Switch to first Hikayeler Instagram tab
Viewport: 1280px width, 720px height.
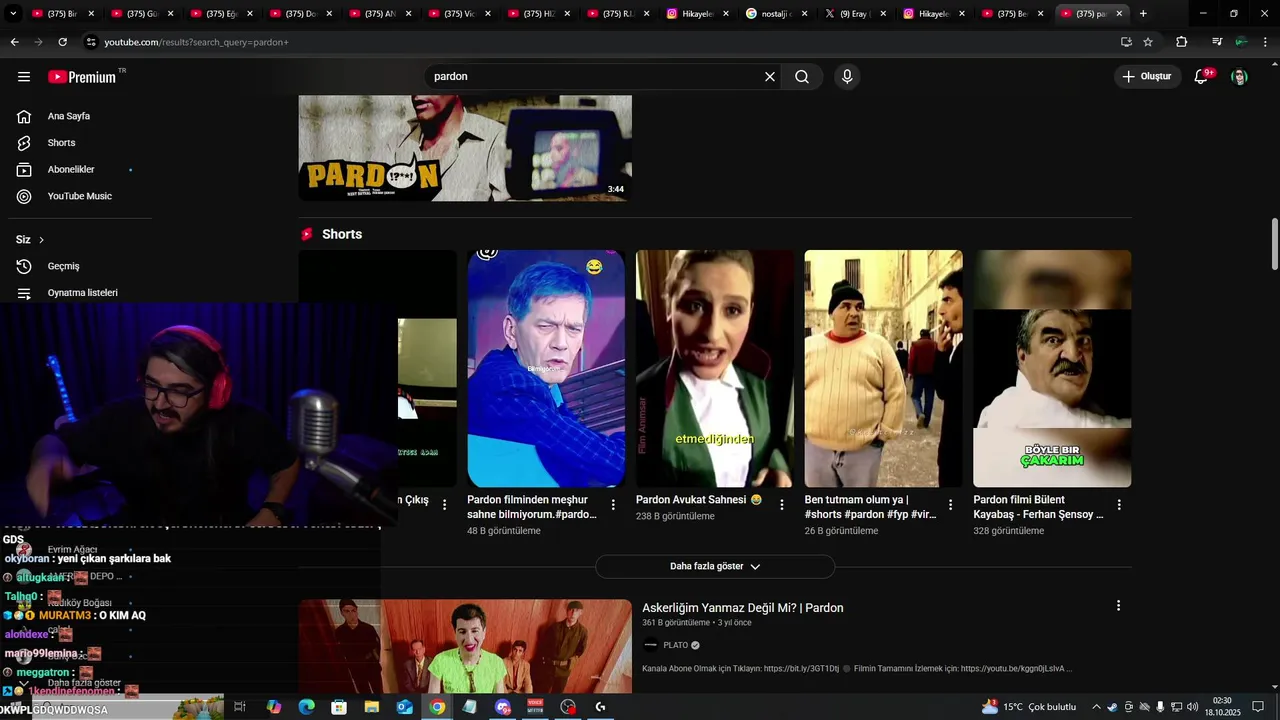(x=697, y=14)
